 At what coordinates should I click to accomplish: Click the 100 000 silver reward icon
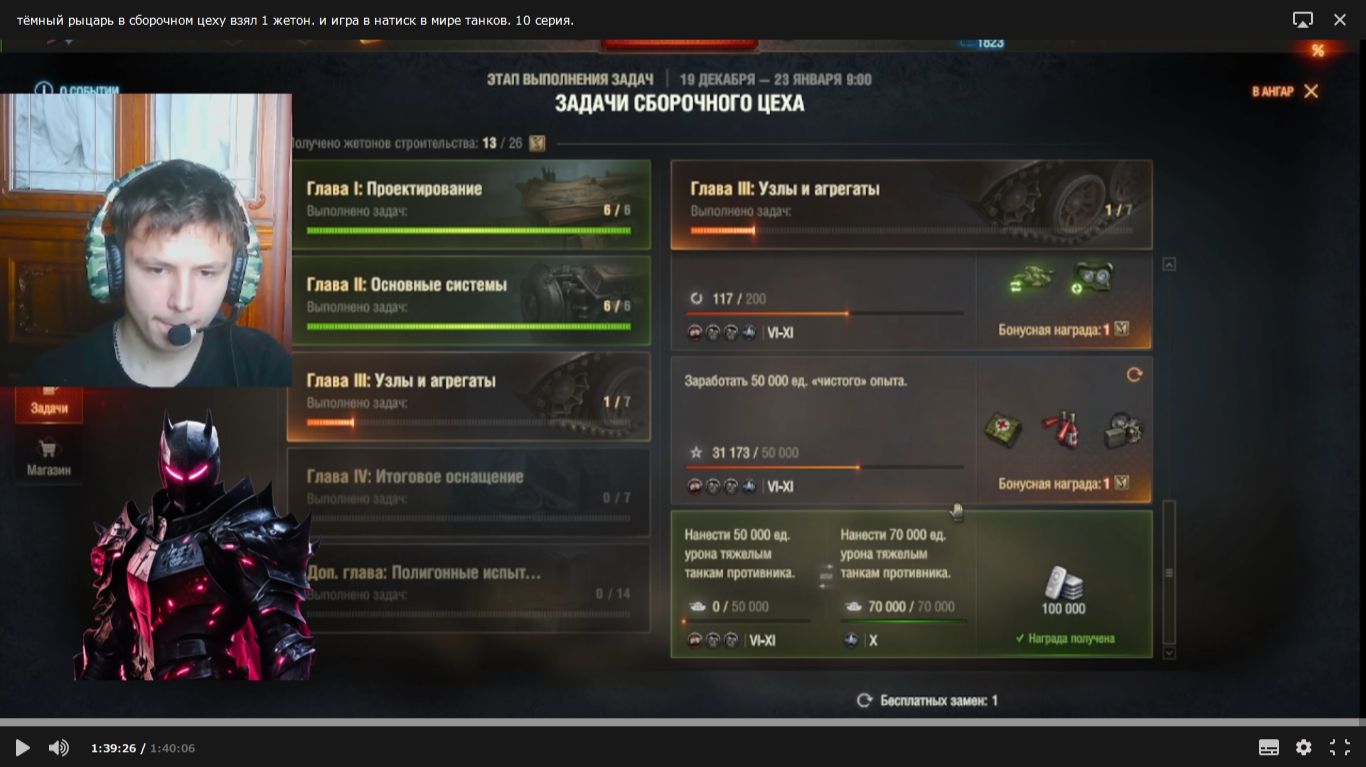[x=1063, y=583]
